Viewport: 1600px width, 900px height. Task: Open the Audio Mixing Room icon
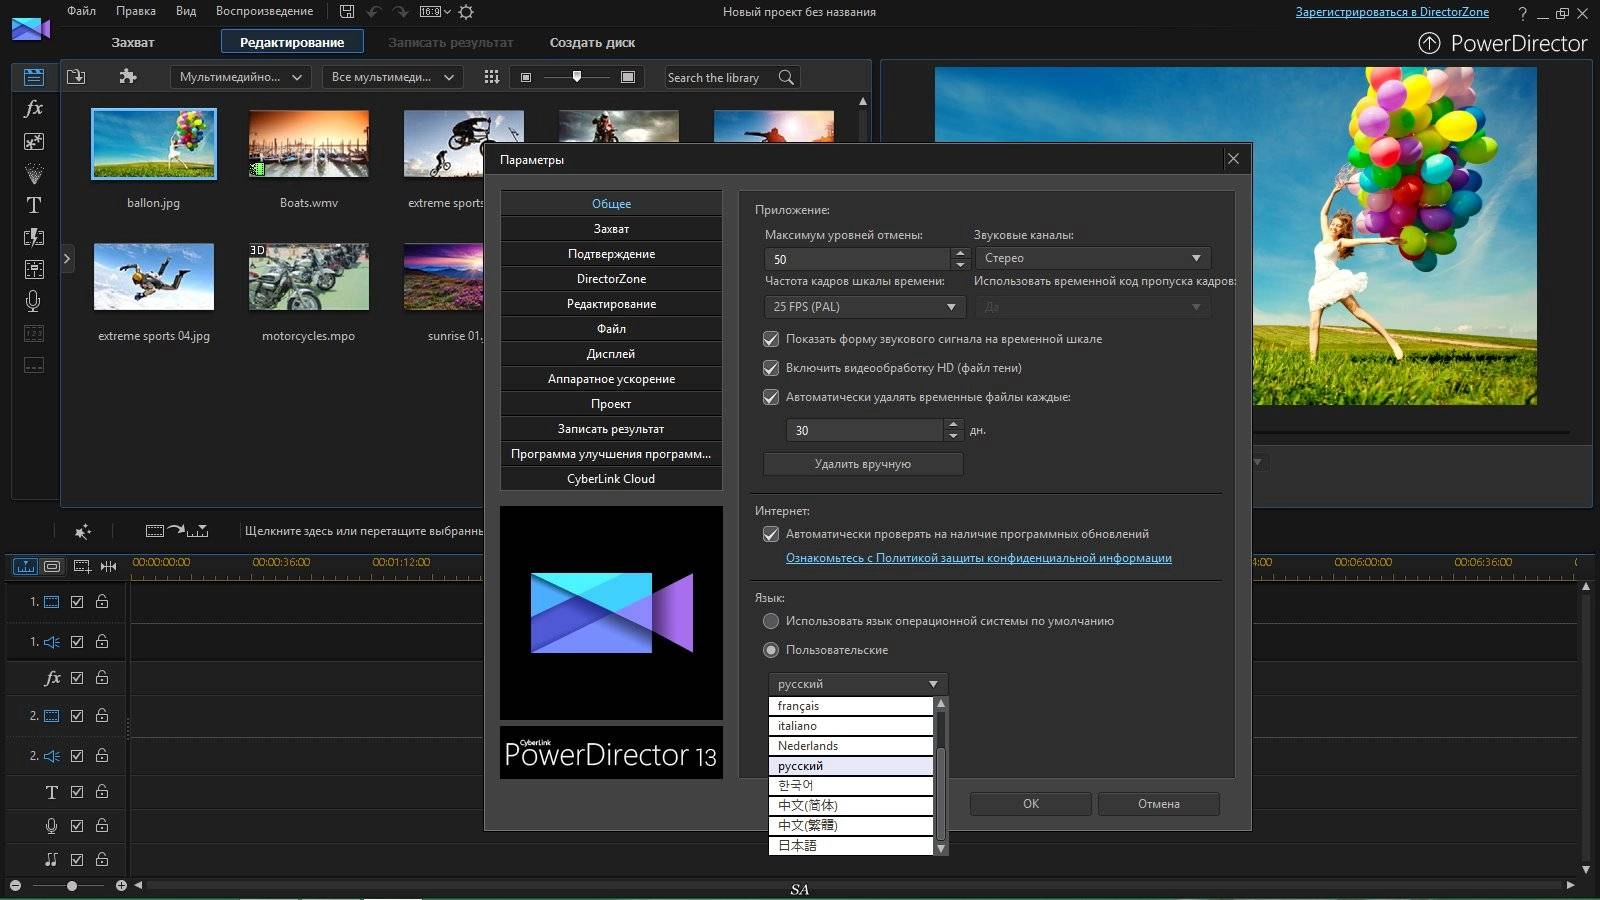[x=34, y=269]
